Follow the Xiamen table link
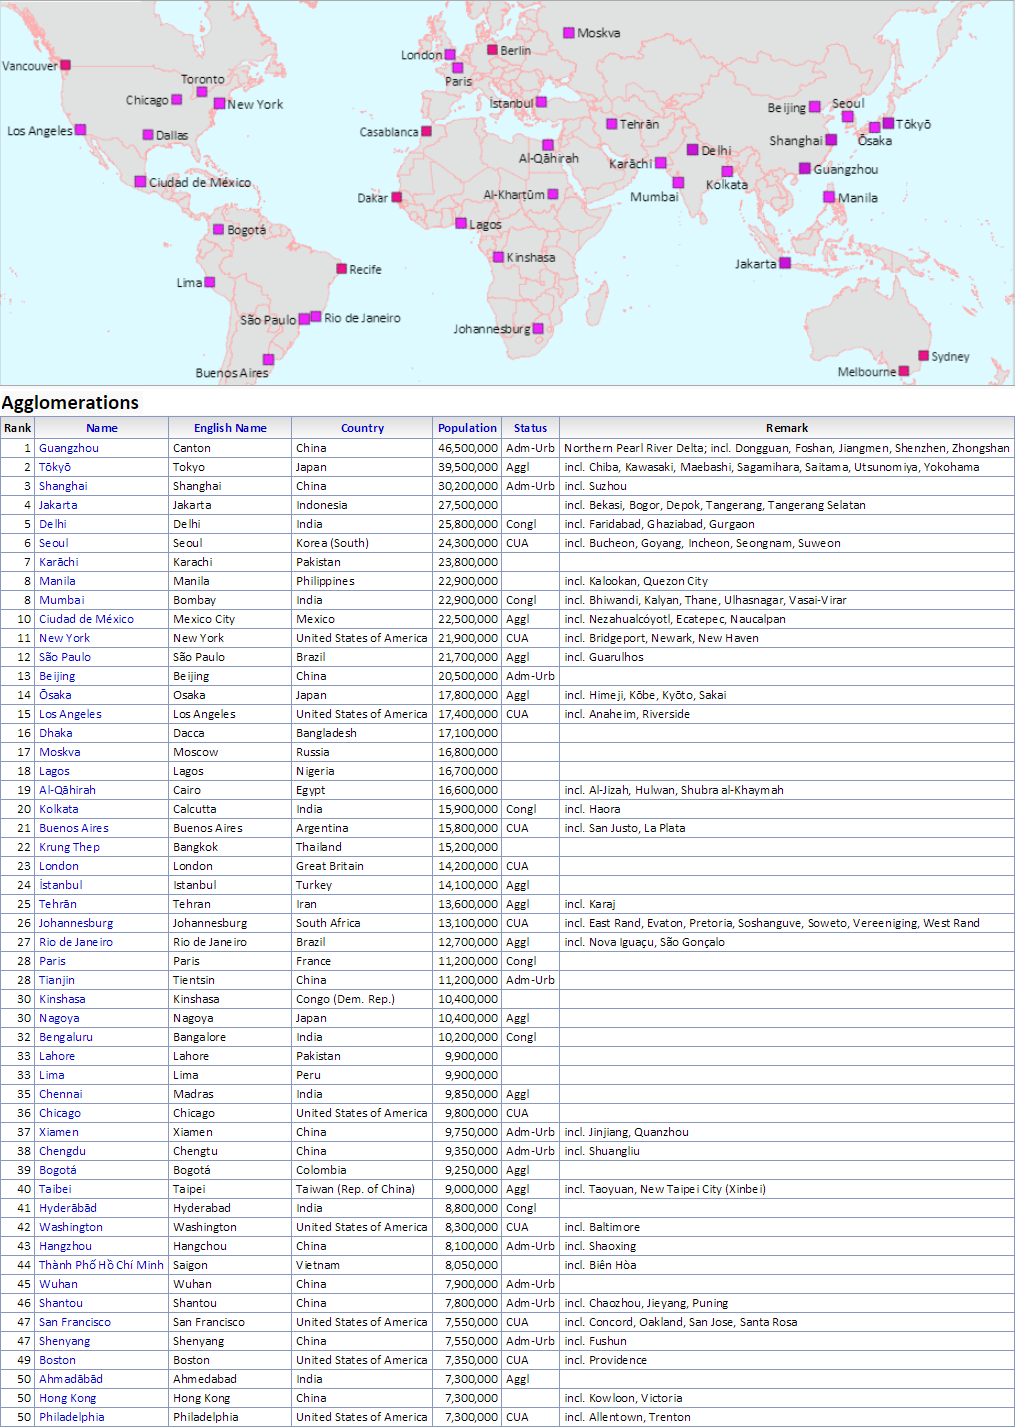The height and width of the screenshot is (1427, 1015). (59, 1132)
